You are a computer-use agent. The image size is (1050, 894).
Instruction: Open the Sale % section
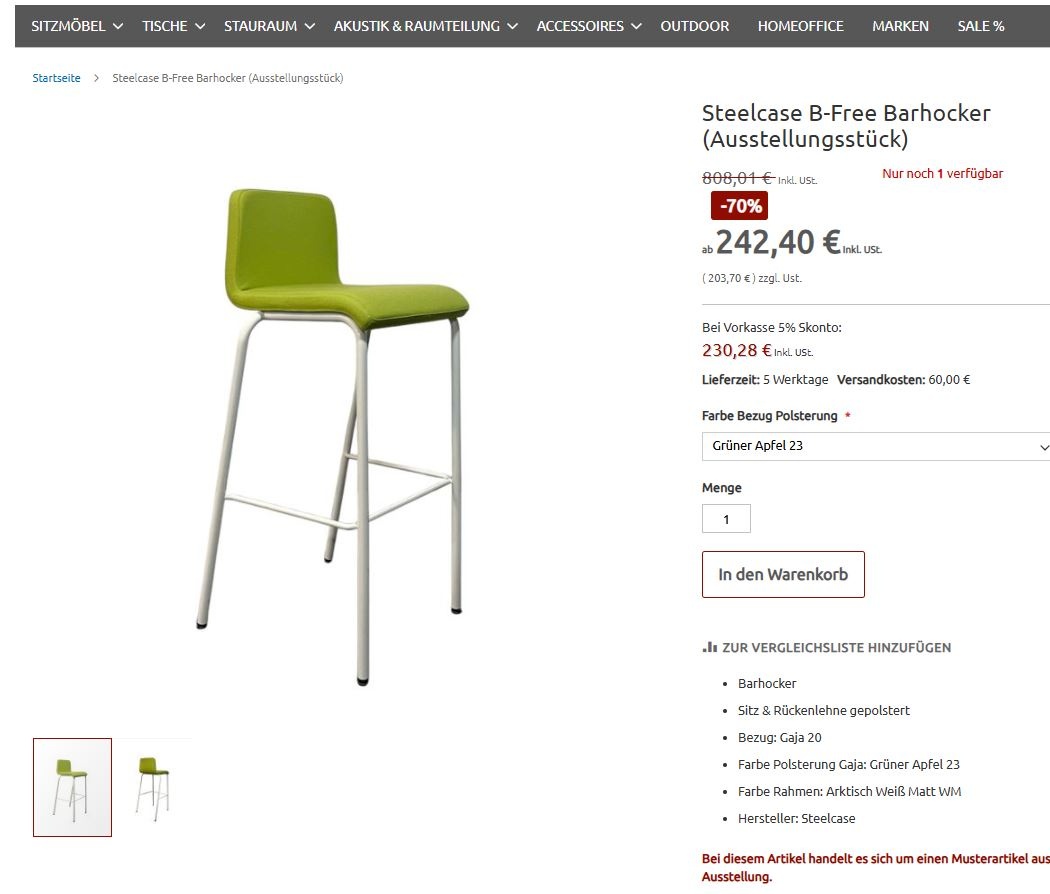pyautogui.click(x=980, y=26)
